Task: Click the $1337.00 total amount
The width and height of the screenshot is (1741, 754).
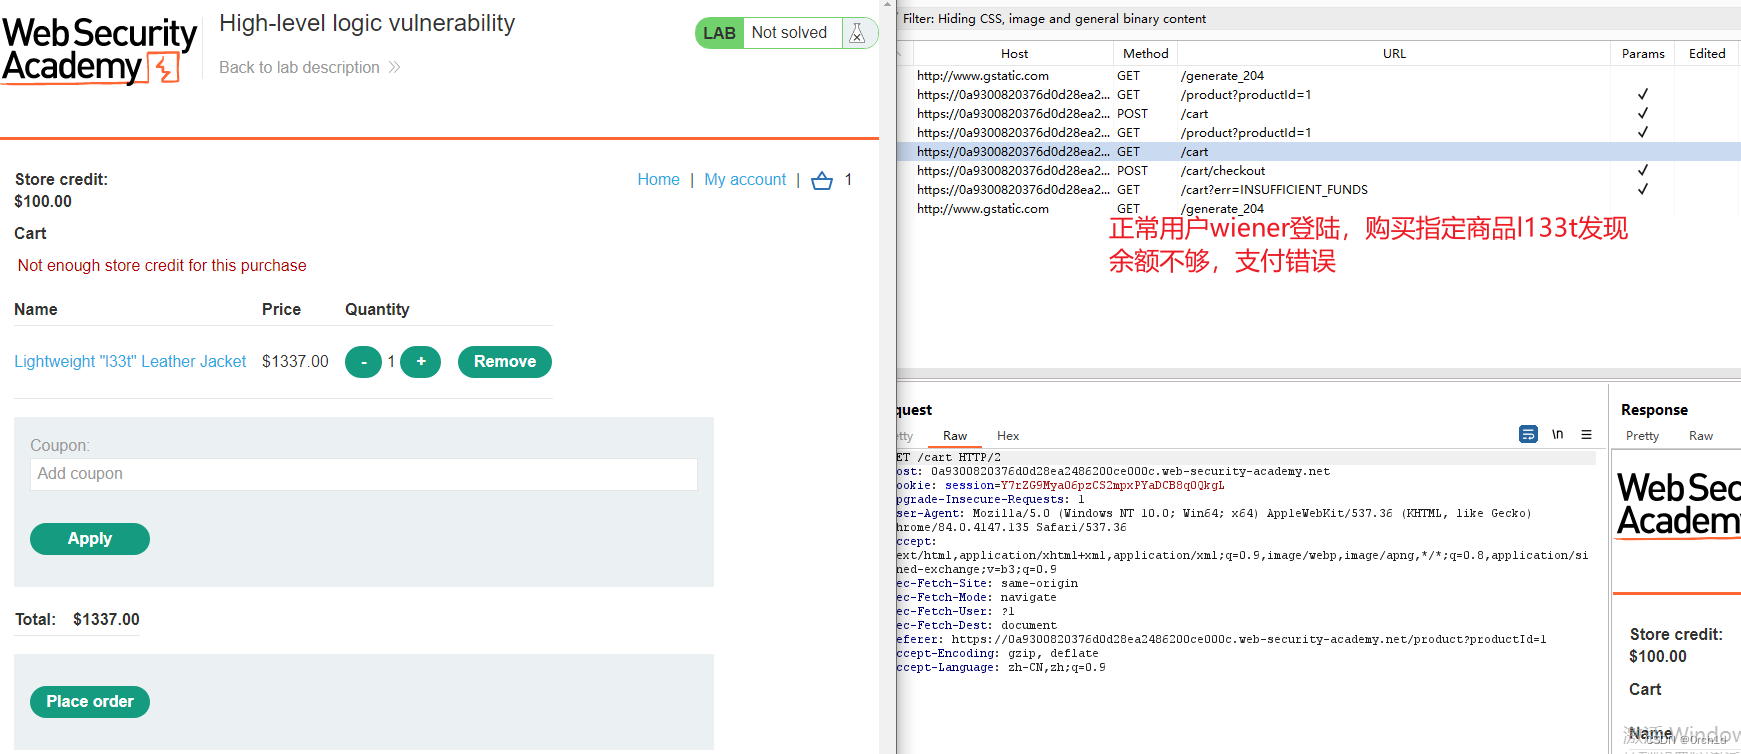Action: click(106, 620)
